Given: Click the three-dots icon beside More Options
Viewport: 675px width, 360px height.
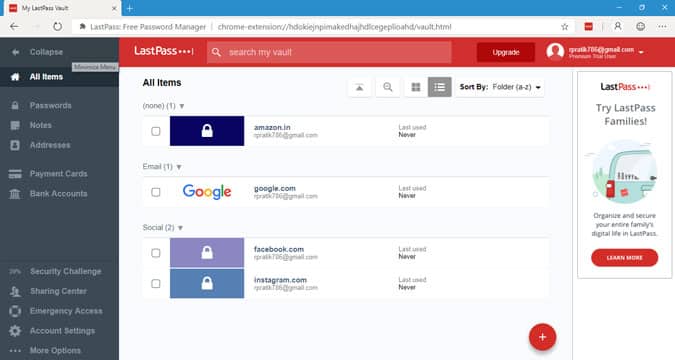Looking at the screenshot, I should 15,351.
